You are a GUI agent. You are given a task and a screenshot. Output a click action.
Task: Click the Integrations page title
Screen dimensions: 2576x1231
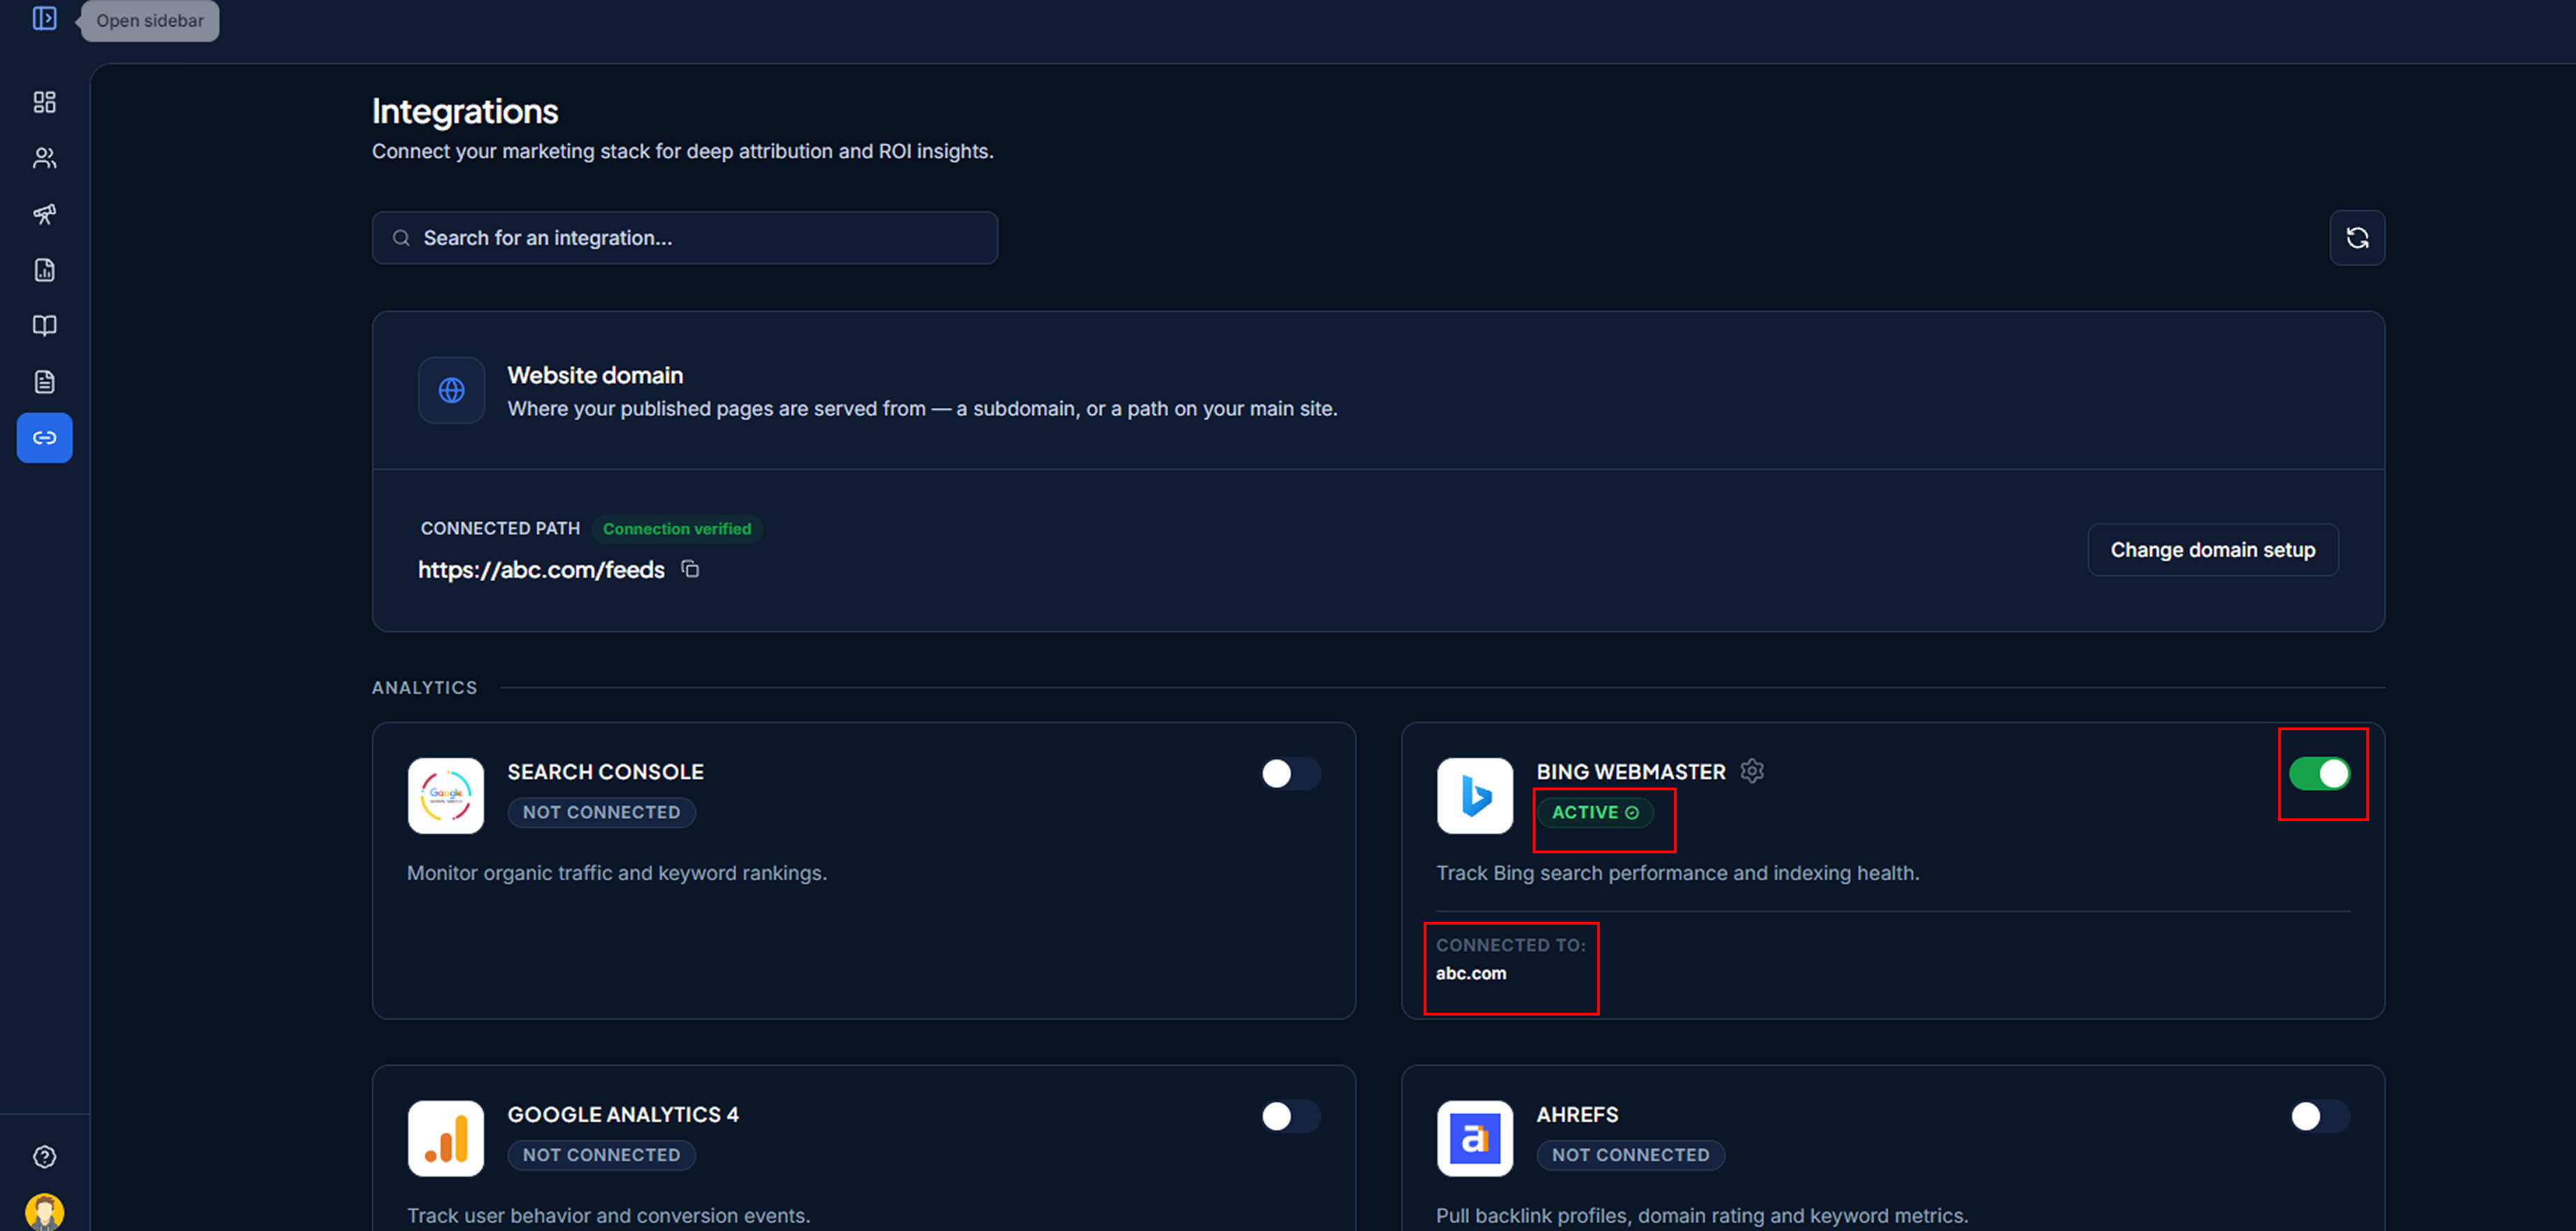465,111
